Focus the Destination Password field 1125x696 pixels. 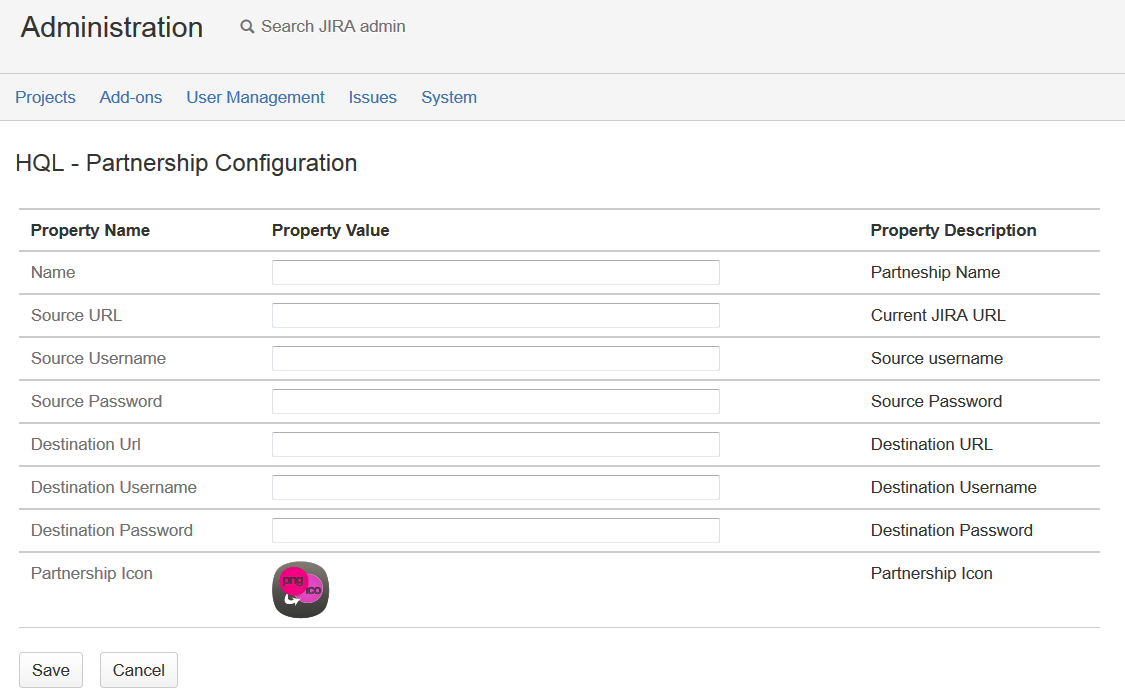(495, 530)
